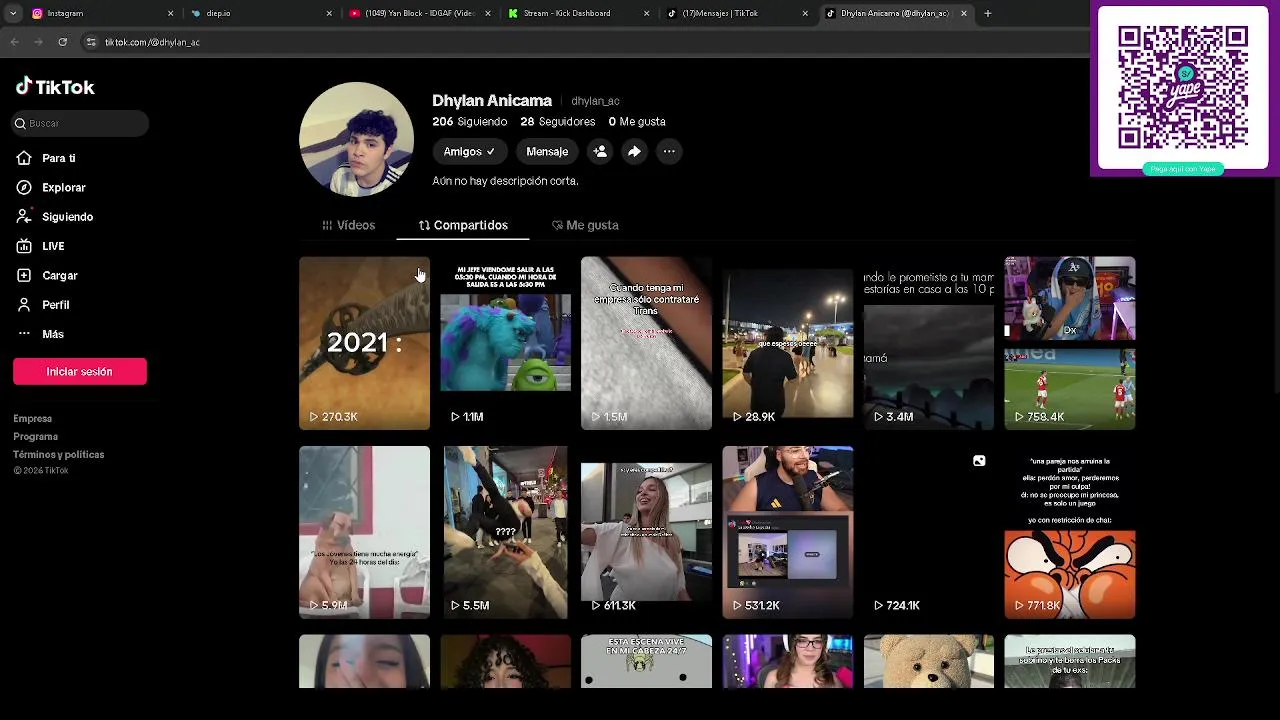Open Dhylan Anicama profile picture
This screenshot has height=720, width=1280.
356,139
